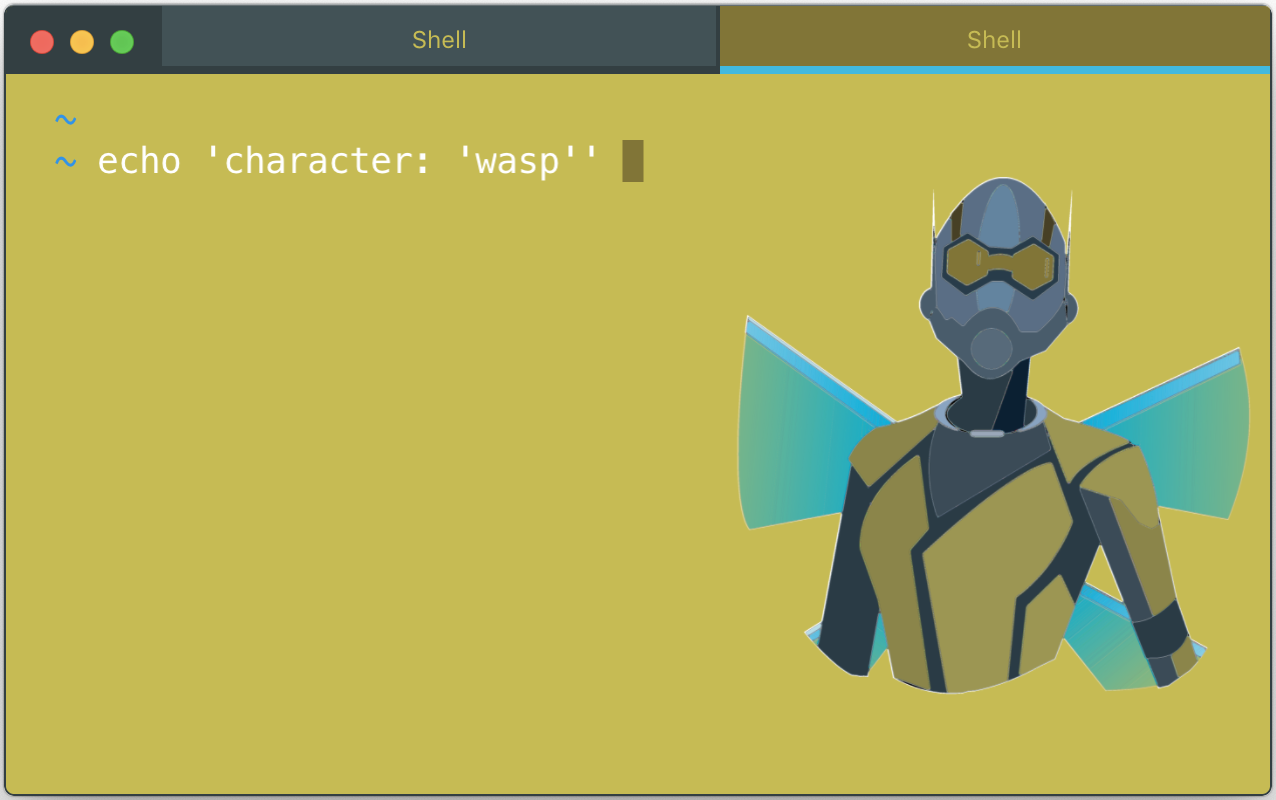Screen dimensions: 1276x800
Task: Place the cursor at the terminal block cursor
Action: point(633,161)
